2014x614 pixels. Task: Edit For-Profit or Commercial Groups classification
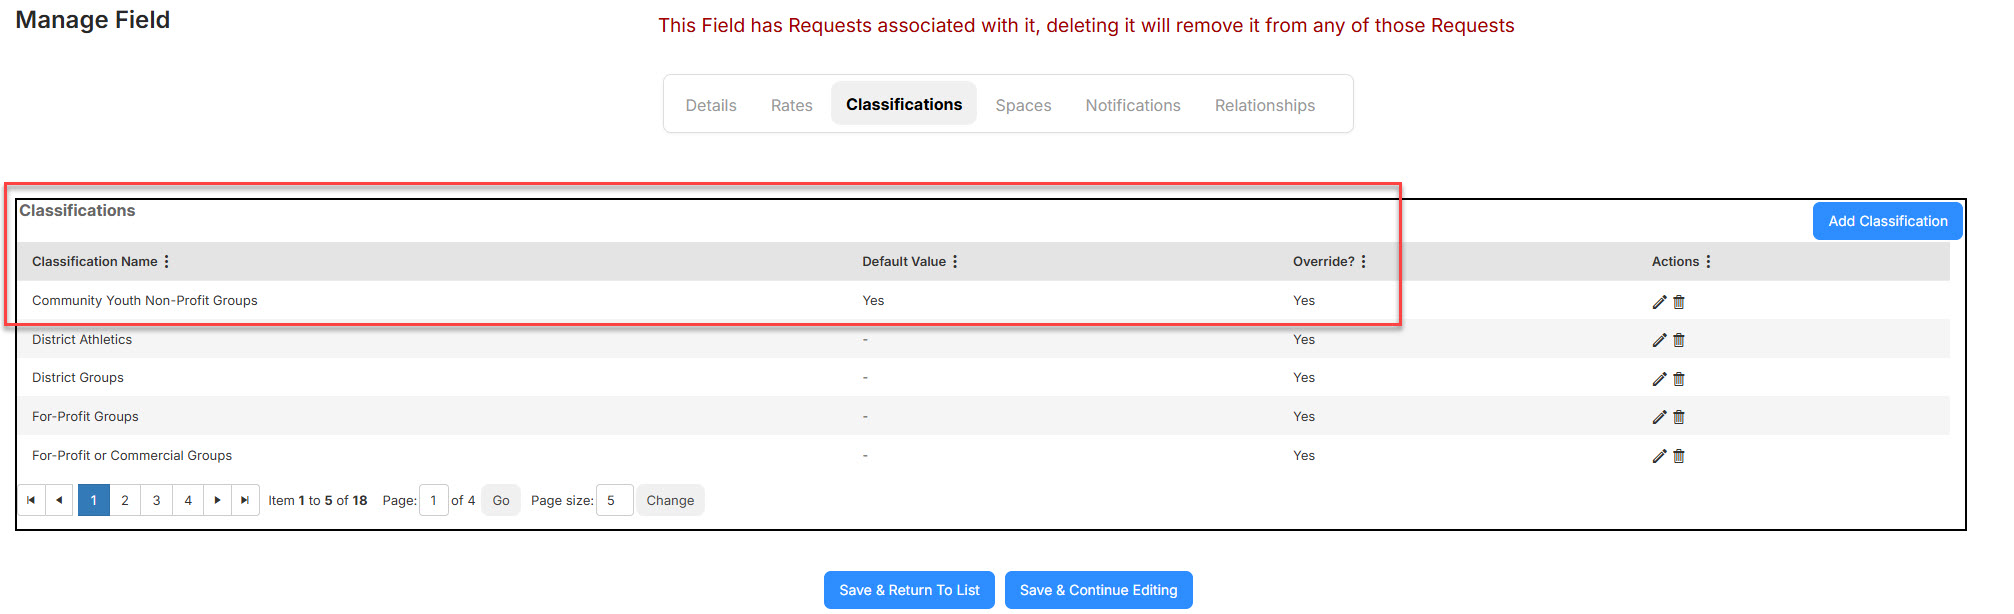[1659, 456]
